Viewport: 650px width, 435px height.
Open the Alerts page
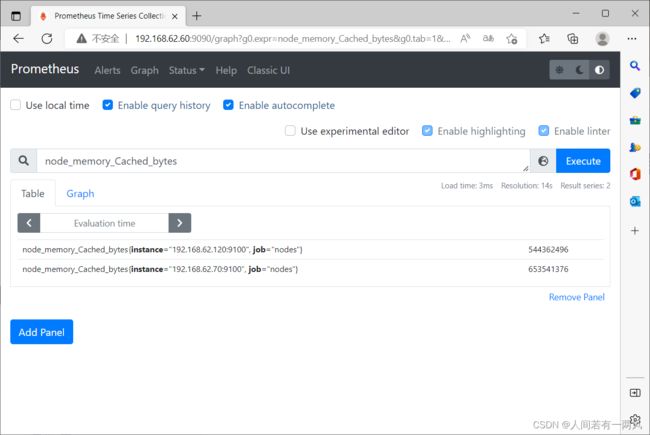click(107, 70)
